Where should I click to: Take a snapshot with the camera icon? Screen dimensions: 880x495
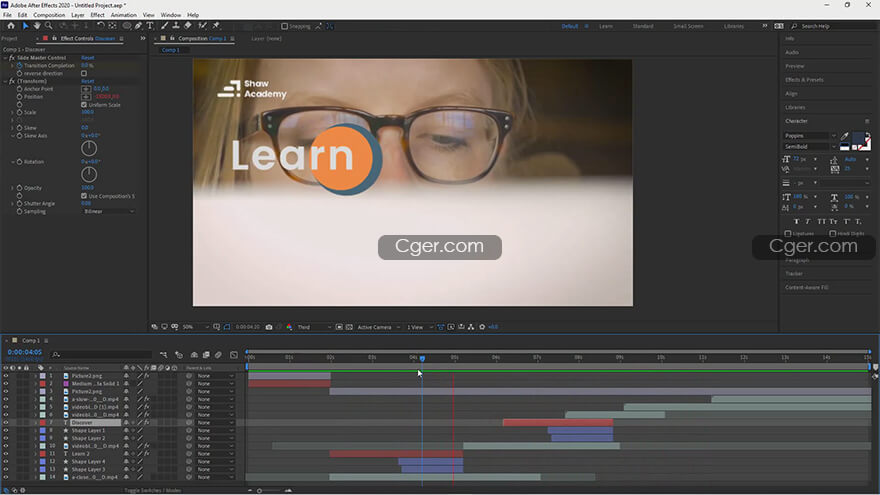[269, 327]
